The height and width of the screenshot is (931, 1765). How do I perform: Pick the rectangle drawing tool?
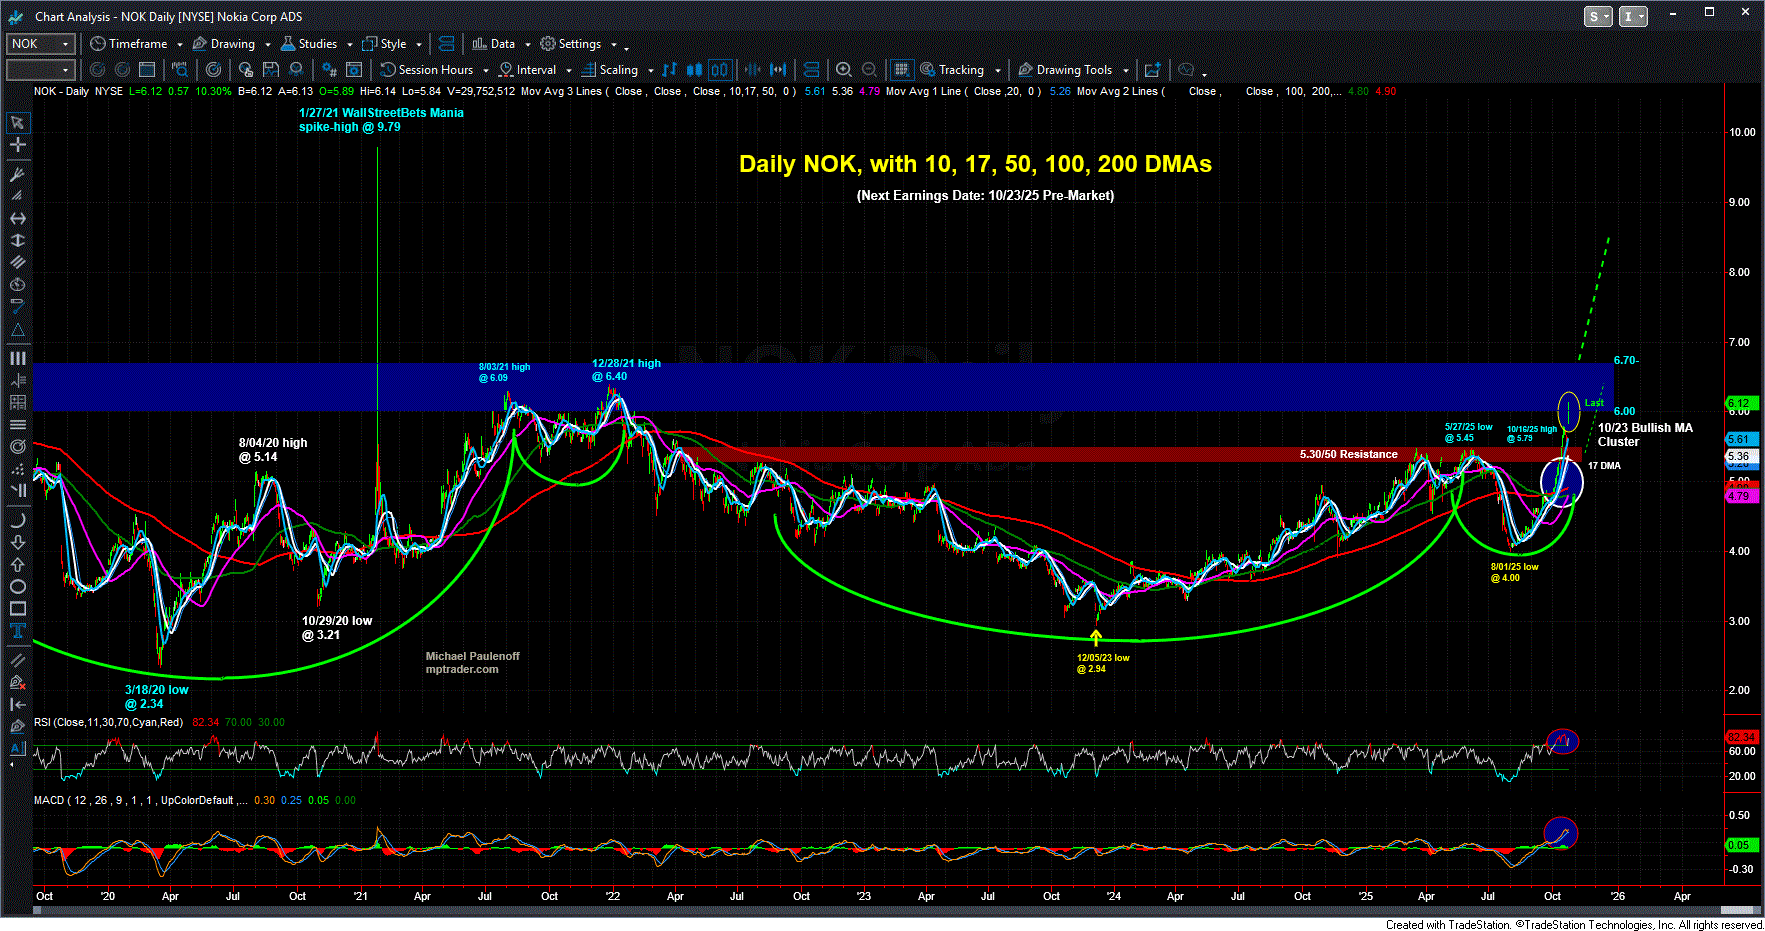(x=17, y=609)
